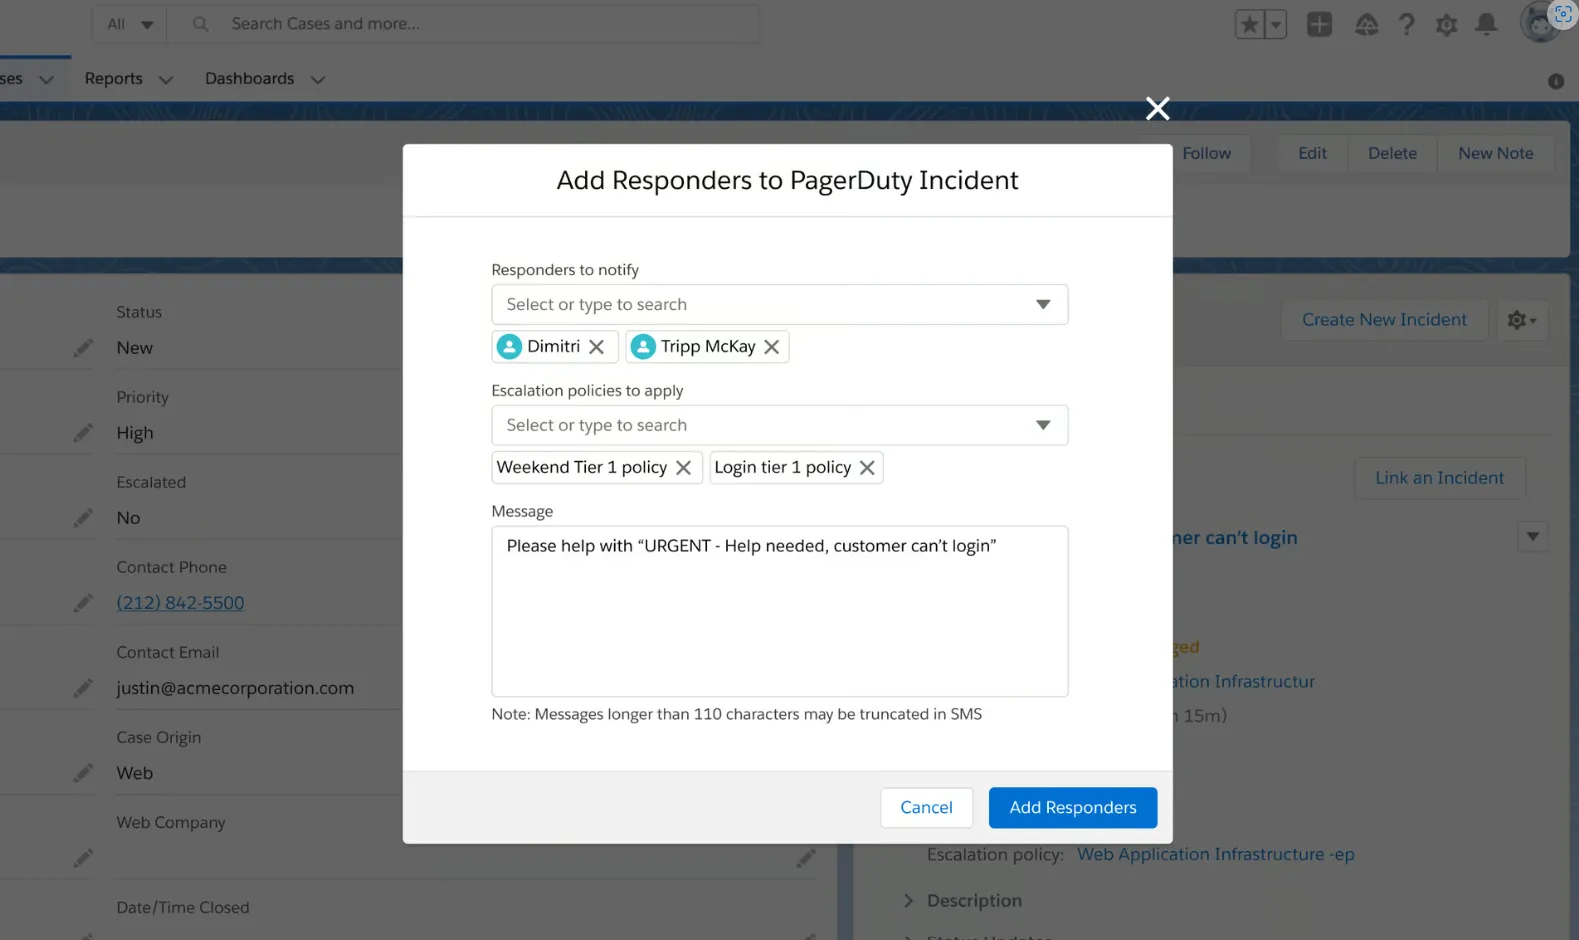1579x940 pixels.
Task: Click the Search Cases and more field
Action: (462, 23)
